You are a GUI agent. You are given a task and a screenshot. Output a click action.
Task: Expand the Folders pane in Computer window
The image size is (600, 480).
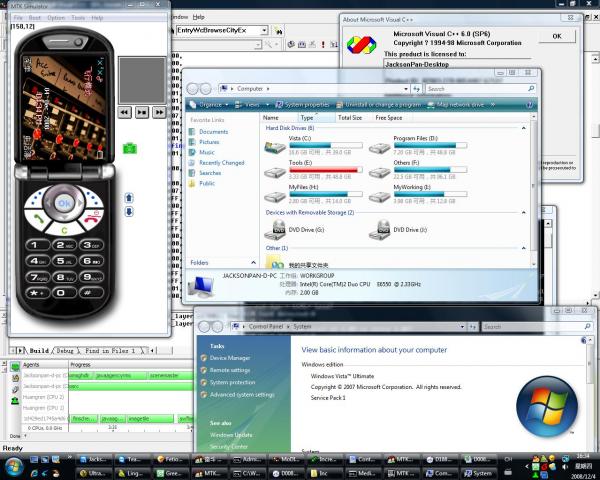tap(253, 263)
